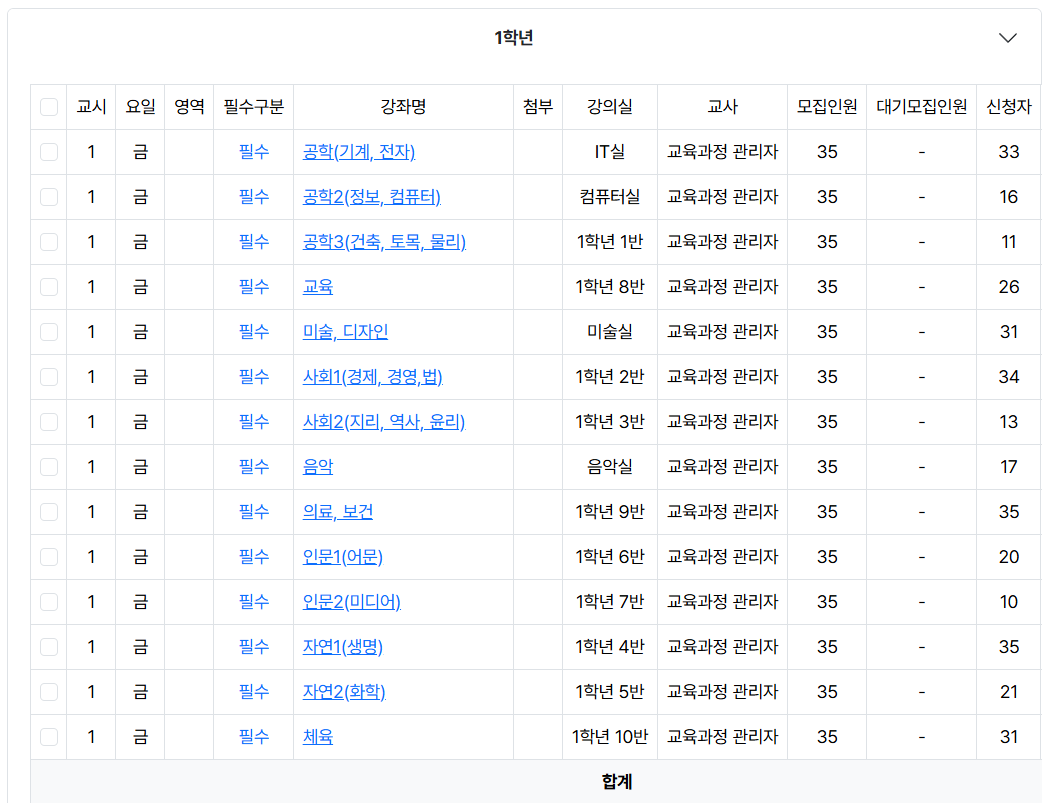Click applicant count 10 for 인문2(미디어)
The height and width of the screenshot is (803, 1043).
tap(1008, 602)
